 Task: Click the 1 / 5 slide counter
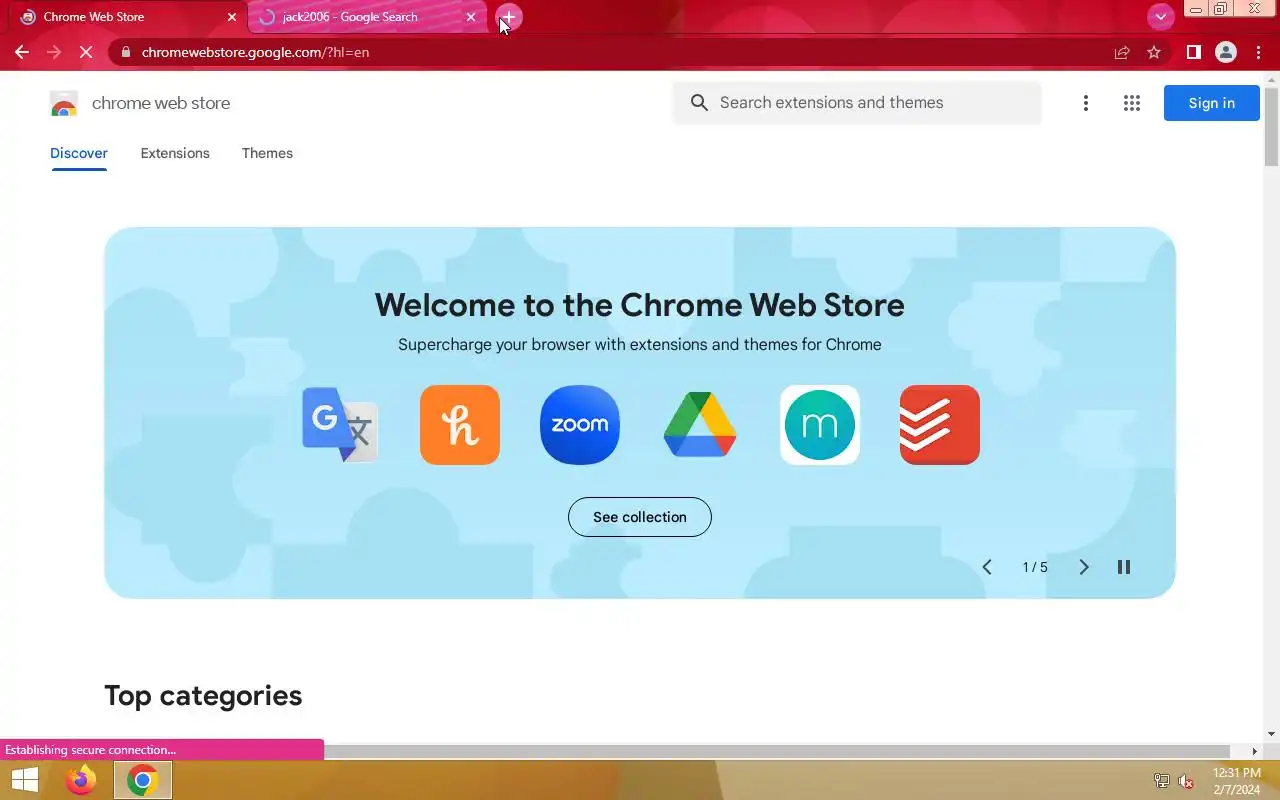[x=1035, y=567]
